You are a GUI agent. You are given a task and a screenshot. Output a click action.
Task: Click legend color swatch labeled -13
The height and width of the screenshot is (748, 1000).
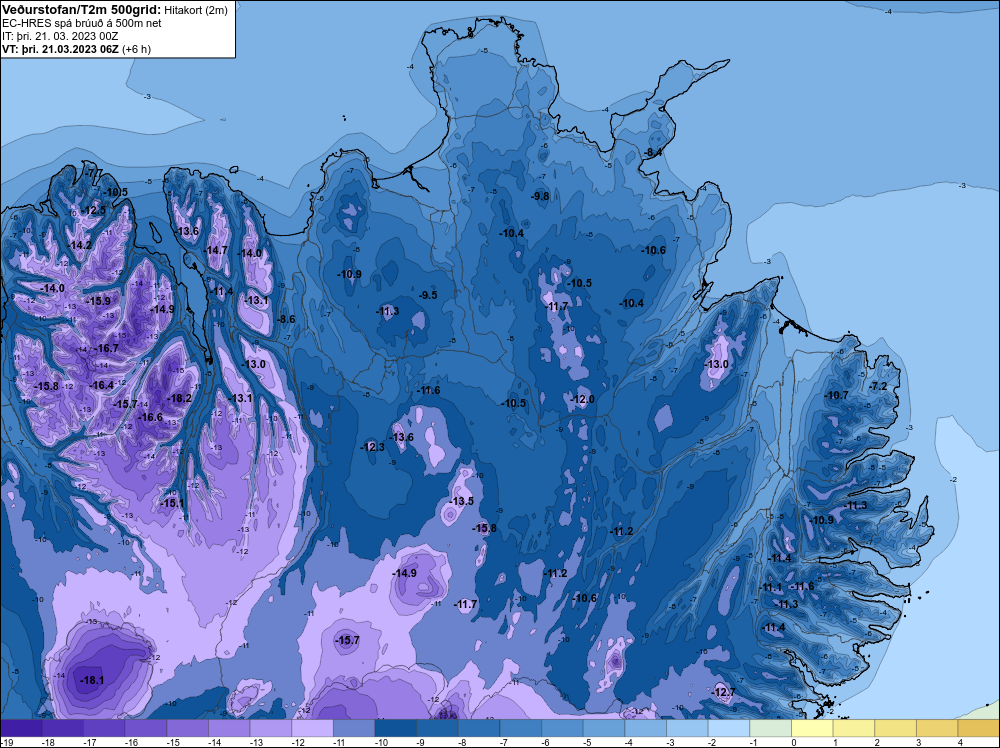270,728
